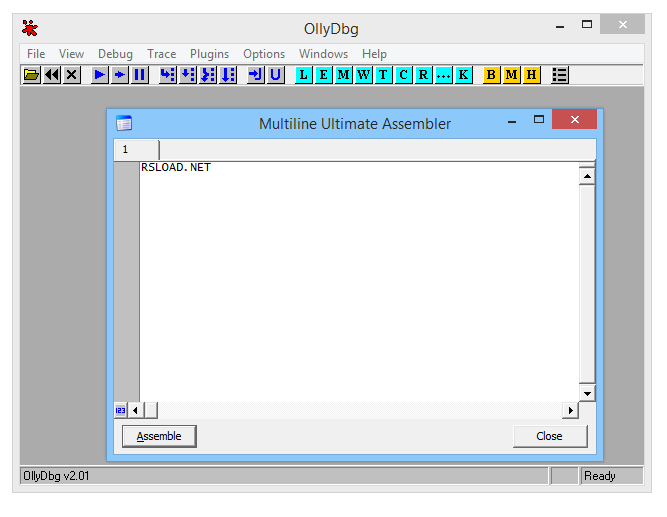Viewport: 667px width, 517px height.
Task: Close the Multiline Ultimate Assembler with red X
Action: tap(574, 119)
